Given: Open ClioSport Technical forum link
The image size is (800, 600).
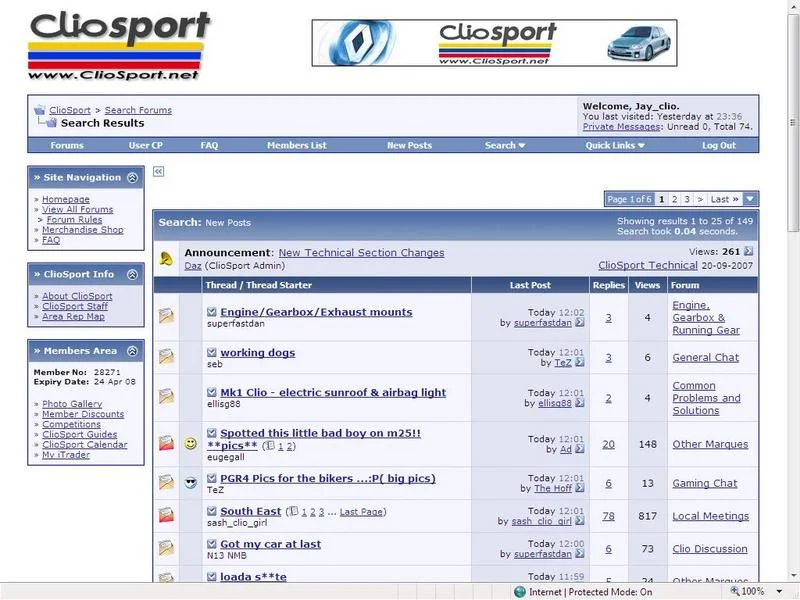Looking at the screenshot, I should tap(647, 265).
